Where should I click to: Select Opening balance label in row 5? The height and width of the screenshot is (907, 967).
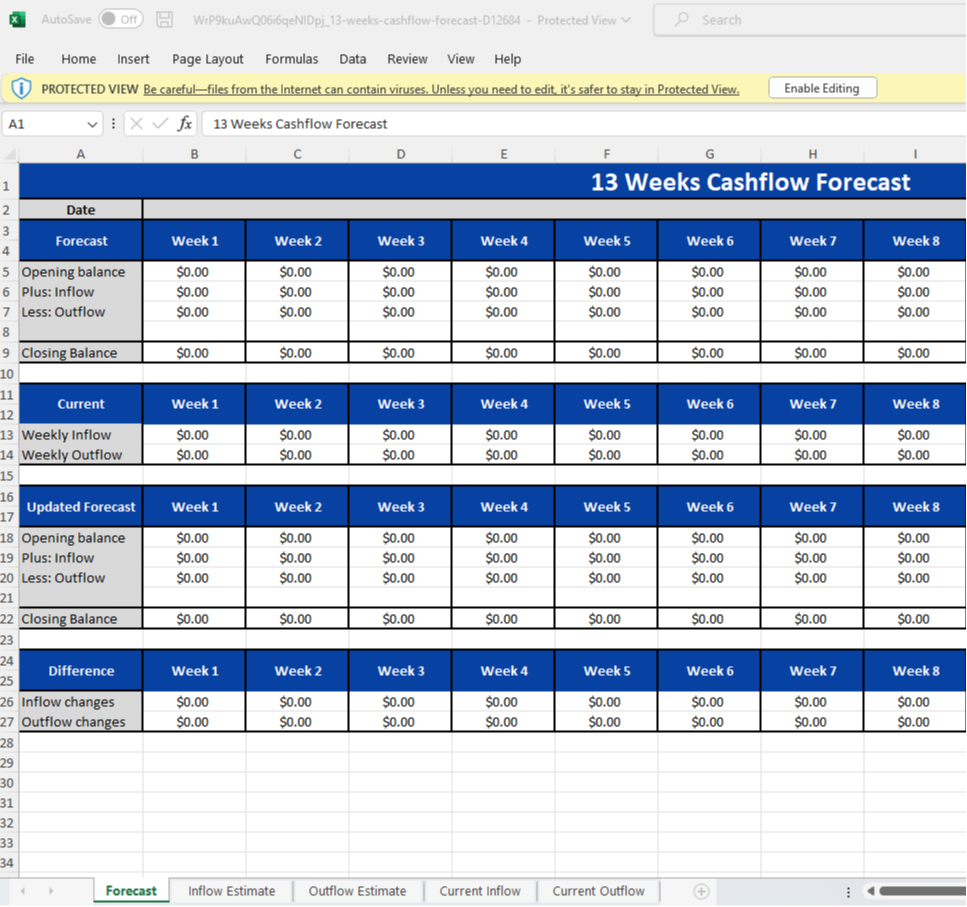pos(81,272)
